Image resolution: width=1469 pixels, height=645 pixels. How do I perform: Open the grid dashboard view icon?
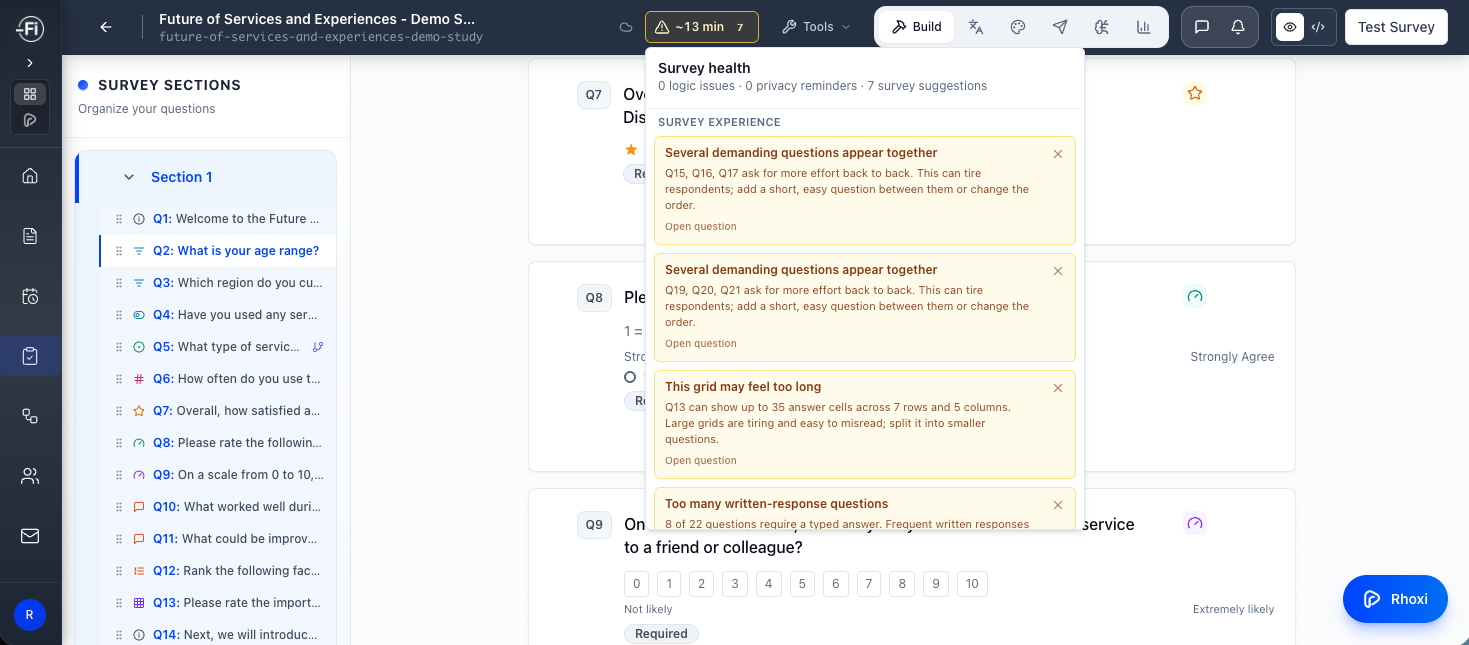click(30, 94)
